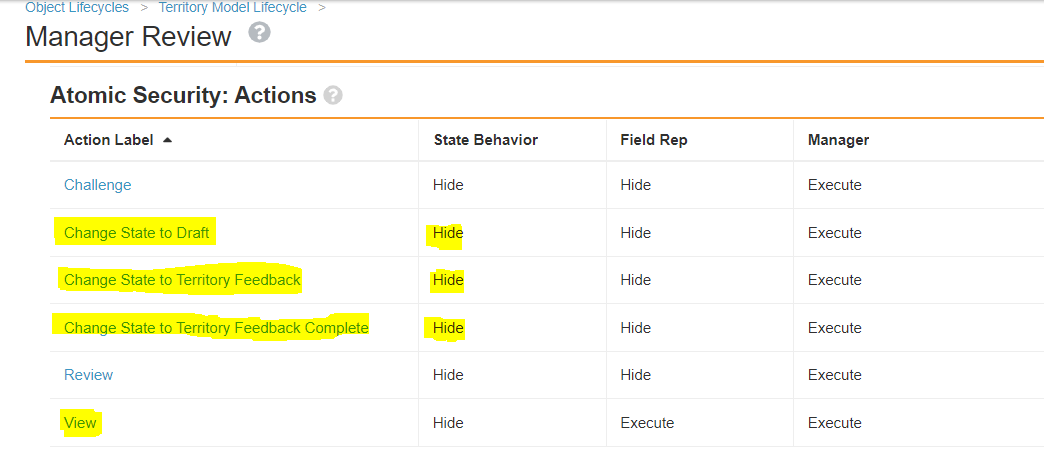The height and width of the screenshot is (457, 1044).
Task: Select Change State to Territory Feedback Complete
Action: tap(216, 328)
